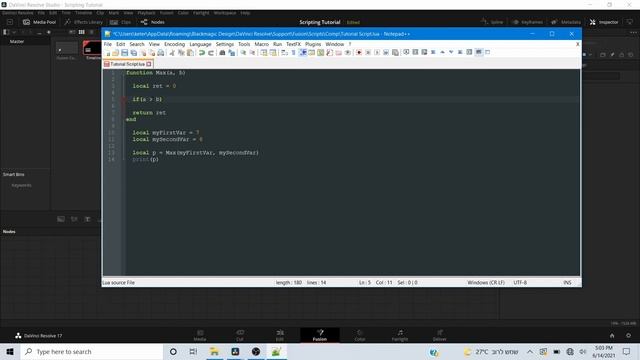Toggle the highlighted Show All Characters icon
This screenshot has width=640, height=360.
(x=303, y=52)
